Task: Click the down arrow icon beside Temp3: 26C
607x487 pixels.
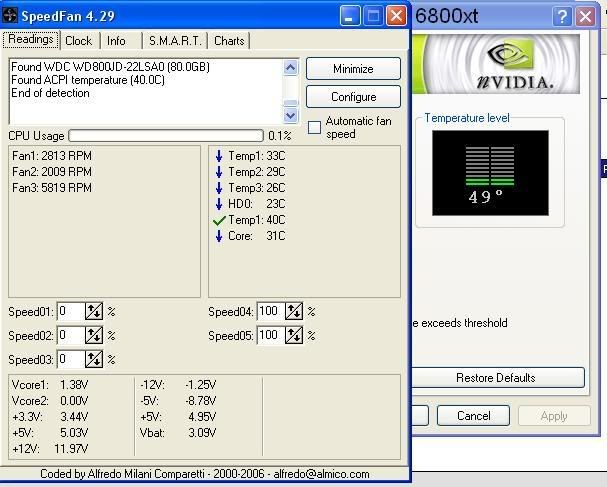Action: click(x=219, y=188)
